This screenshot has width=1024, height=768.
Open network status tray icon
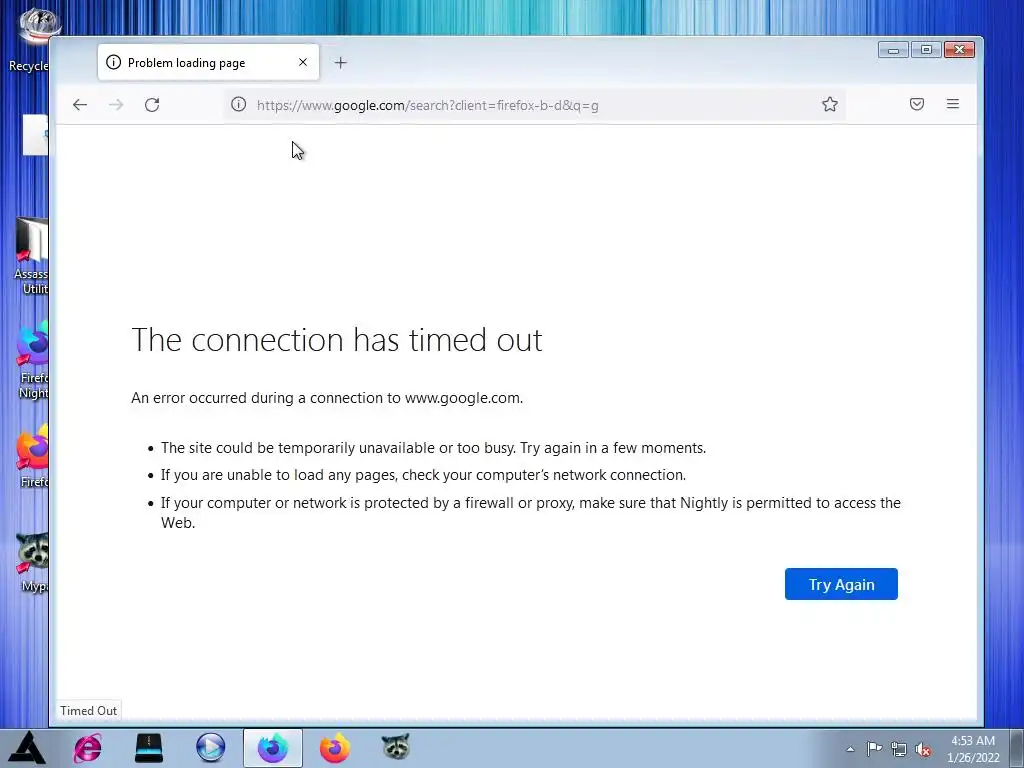(899, 750)
